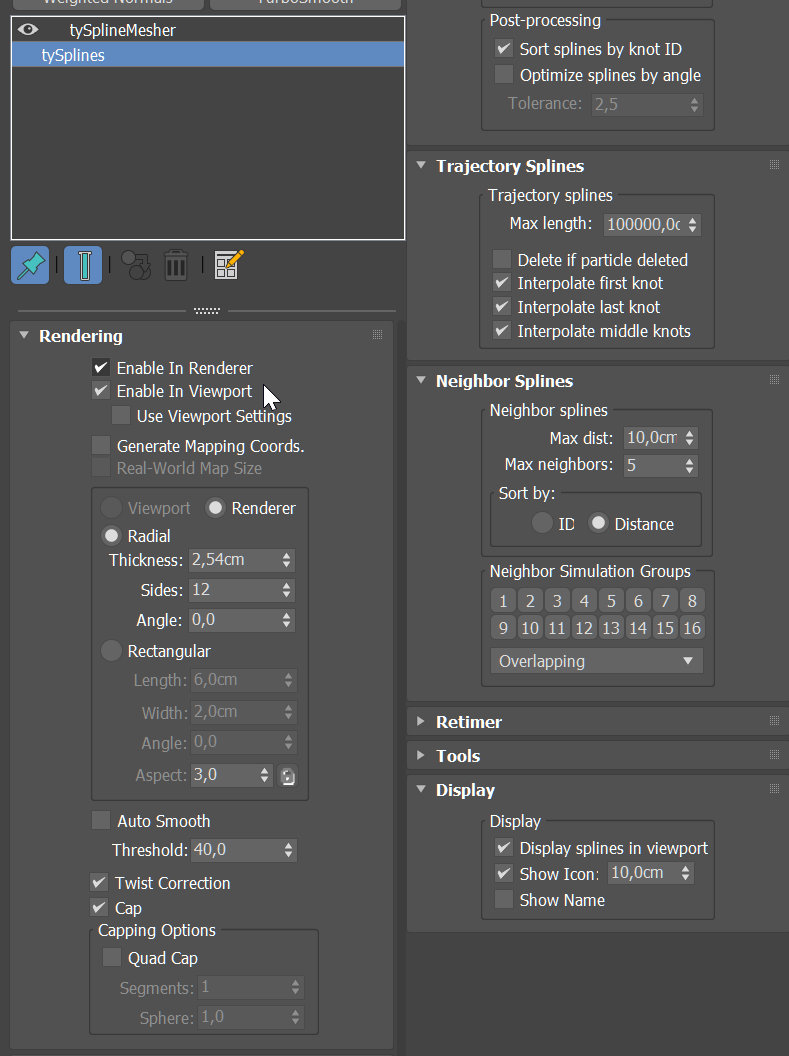Select Rectangular radio button

(x=111, y=651)
